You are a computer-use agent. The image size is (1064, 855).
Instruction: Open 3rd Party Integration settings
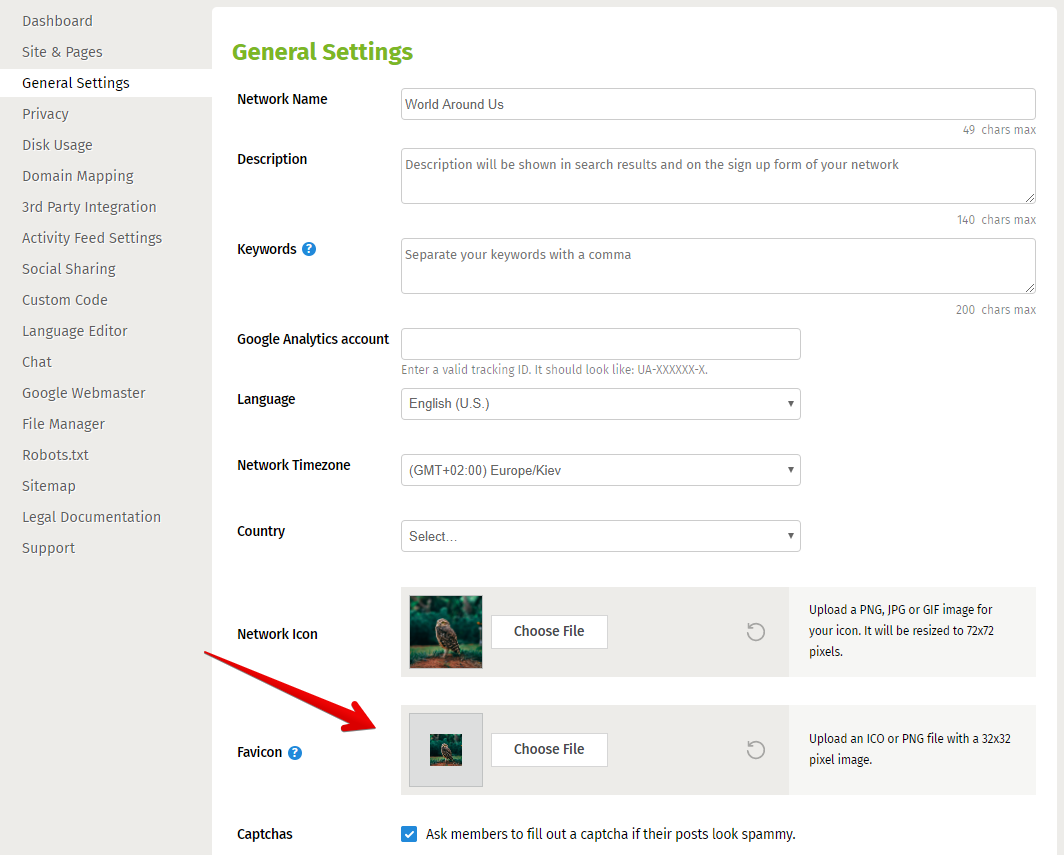[89, 207]
